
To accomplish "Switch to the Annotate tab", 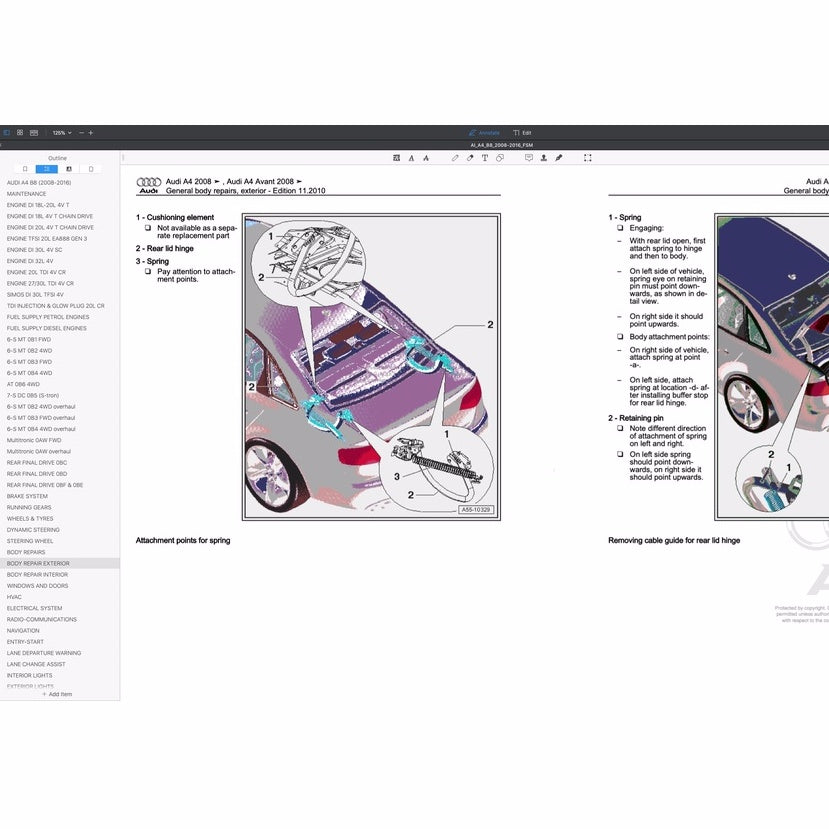I will coord(483,132).
